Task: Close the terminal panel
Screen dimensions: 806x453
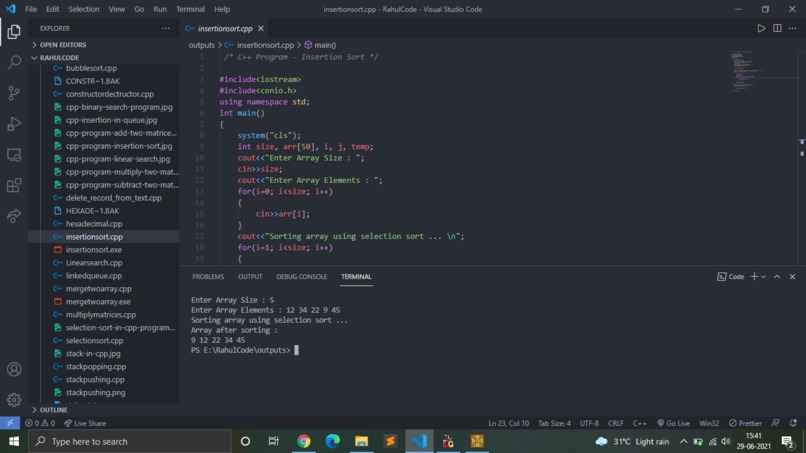Action: click(x=792, y=277)
